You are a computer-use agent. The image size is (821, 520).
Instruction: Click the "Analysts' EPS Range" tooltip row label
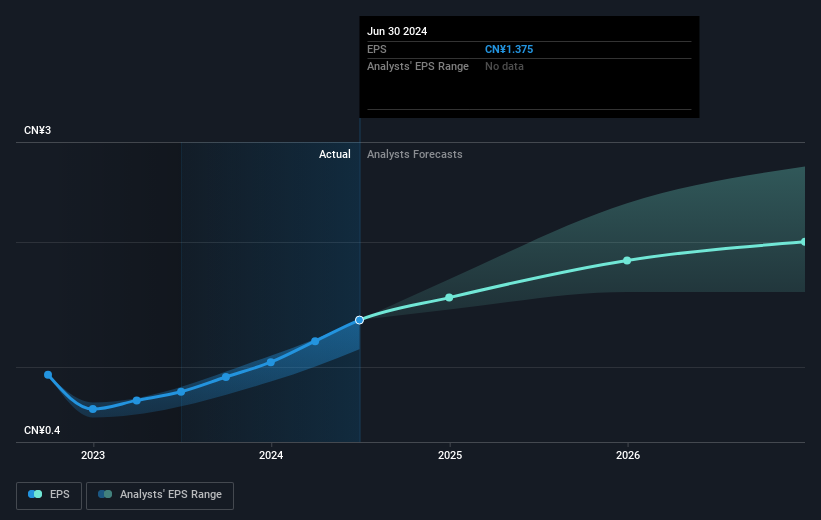click(418, 67)
